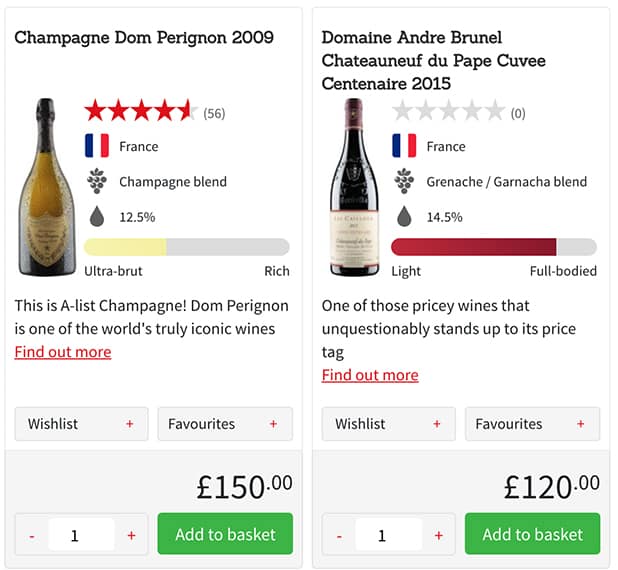The height and width of the screenshot is (570, 618).
Task: Click the French flag icon for Andre Brunel wine
Action: tap(404, 146)
